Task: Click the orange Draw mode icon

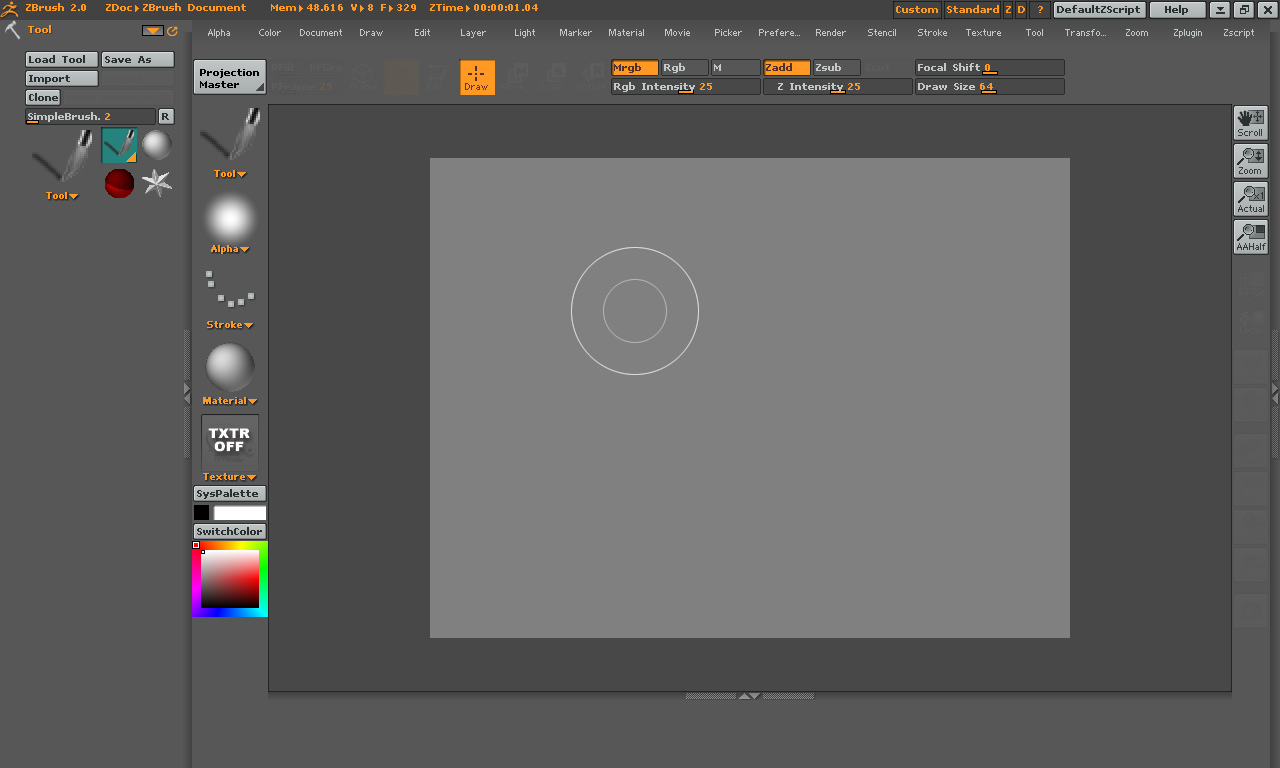Action: tap(477, 77)
